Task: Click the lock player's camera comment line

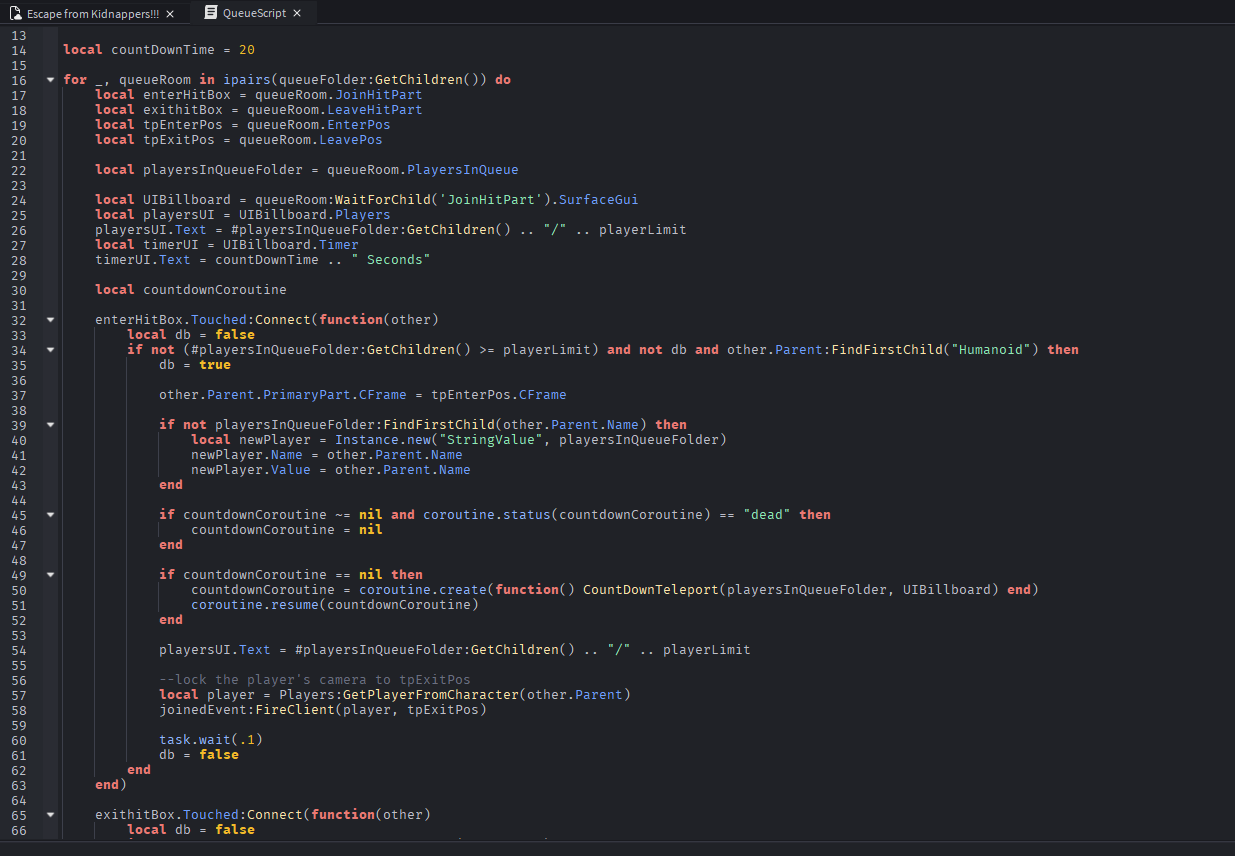Action: point(314,680)
